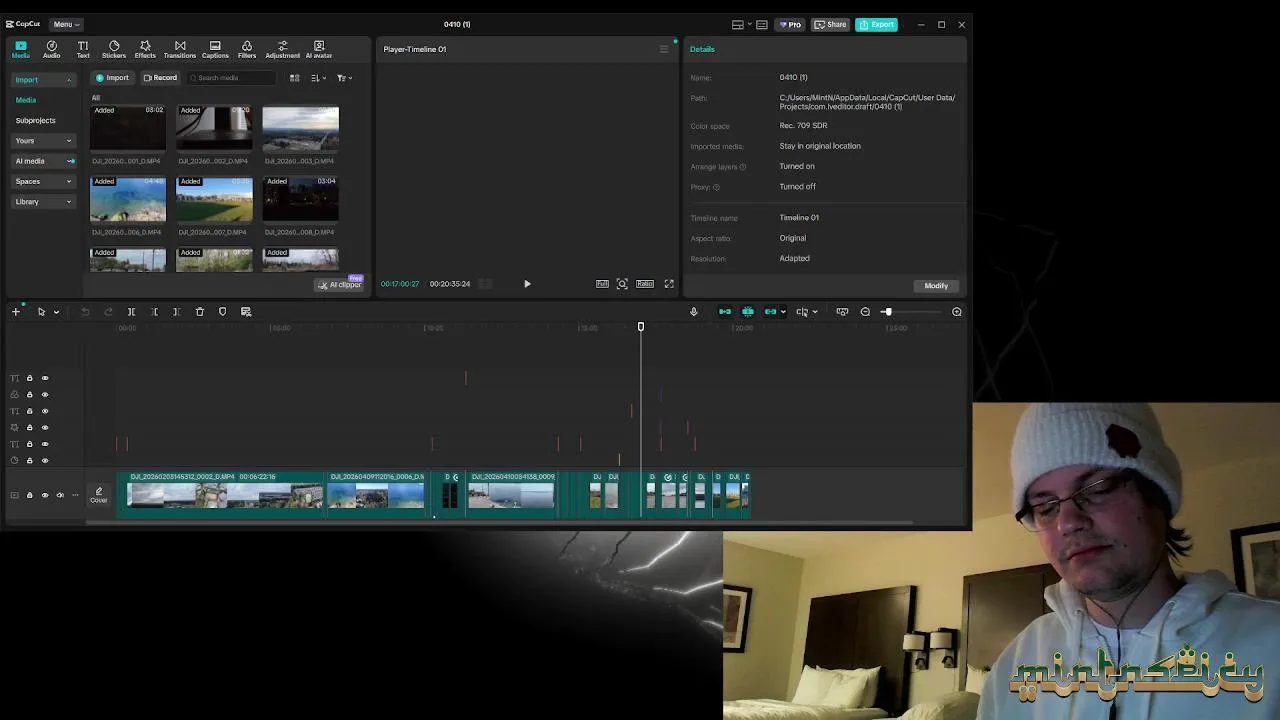
Task: Expand the AI media section
Action: (x=70, y=161)
